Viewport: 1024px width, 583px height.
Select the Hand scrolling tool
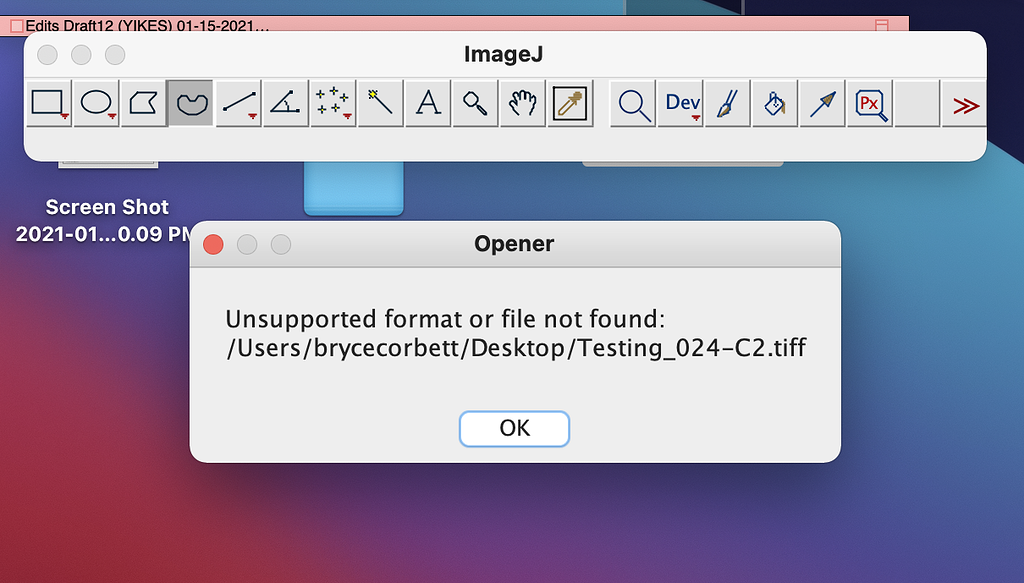pyautogui.click(x=522, y=103)
